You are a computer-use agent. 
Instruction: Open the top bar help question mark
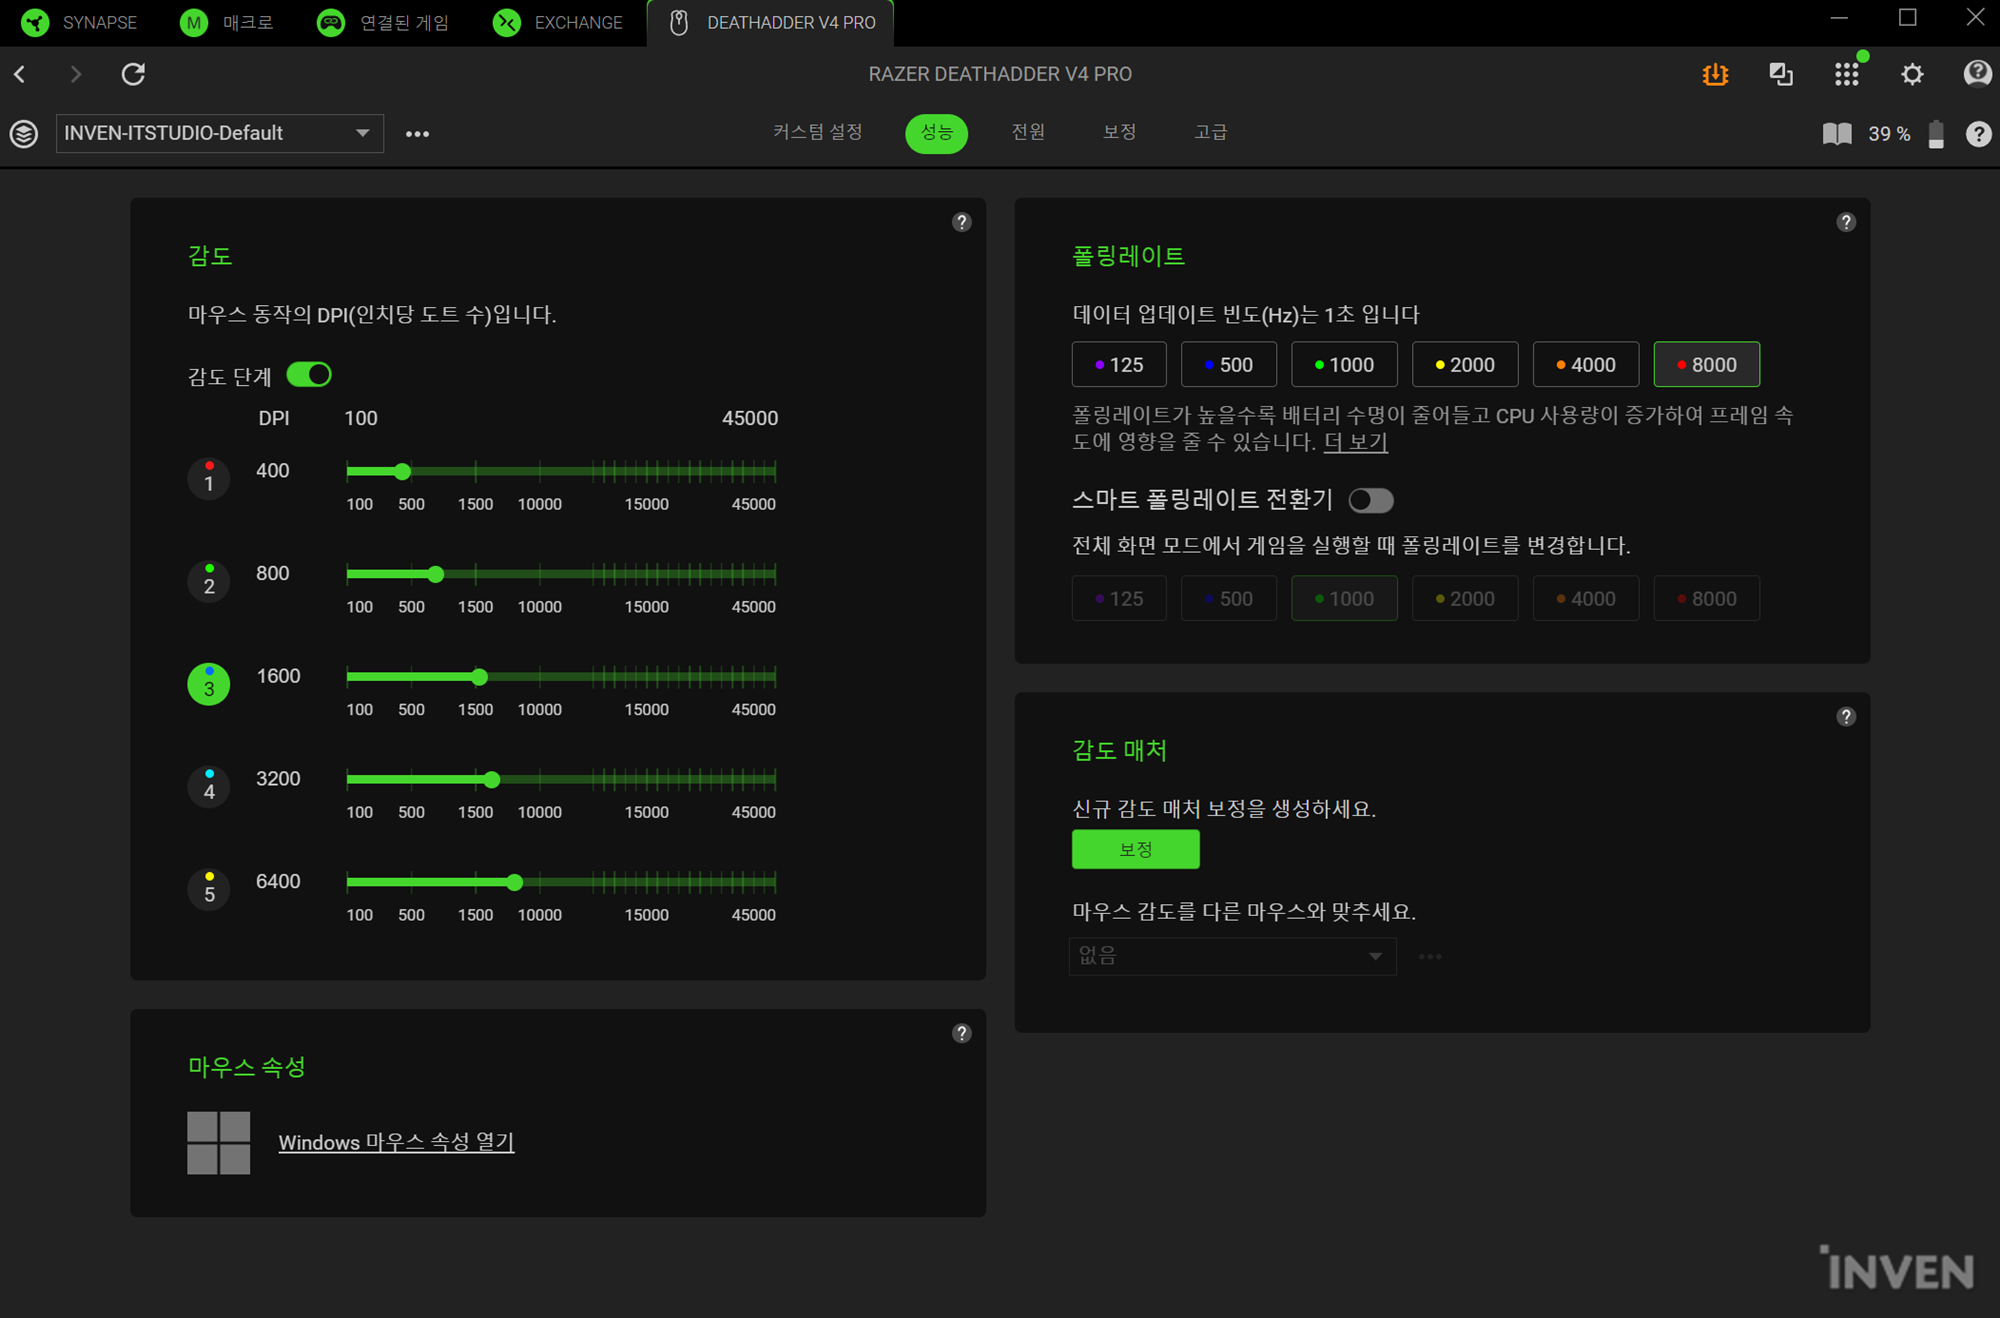pos(1977,74)
